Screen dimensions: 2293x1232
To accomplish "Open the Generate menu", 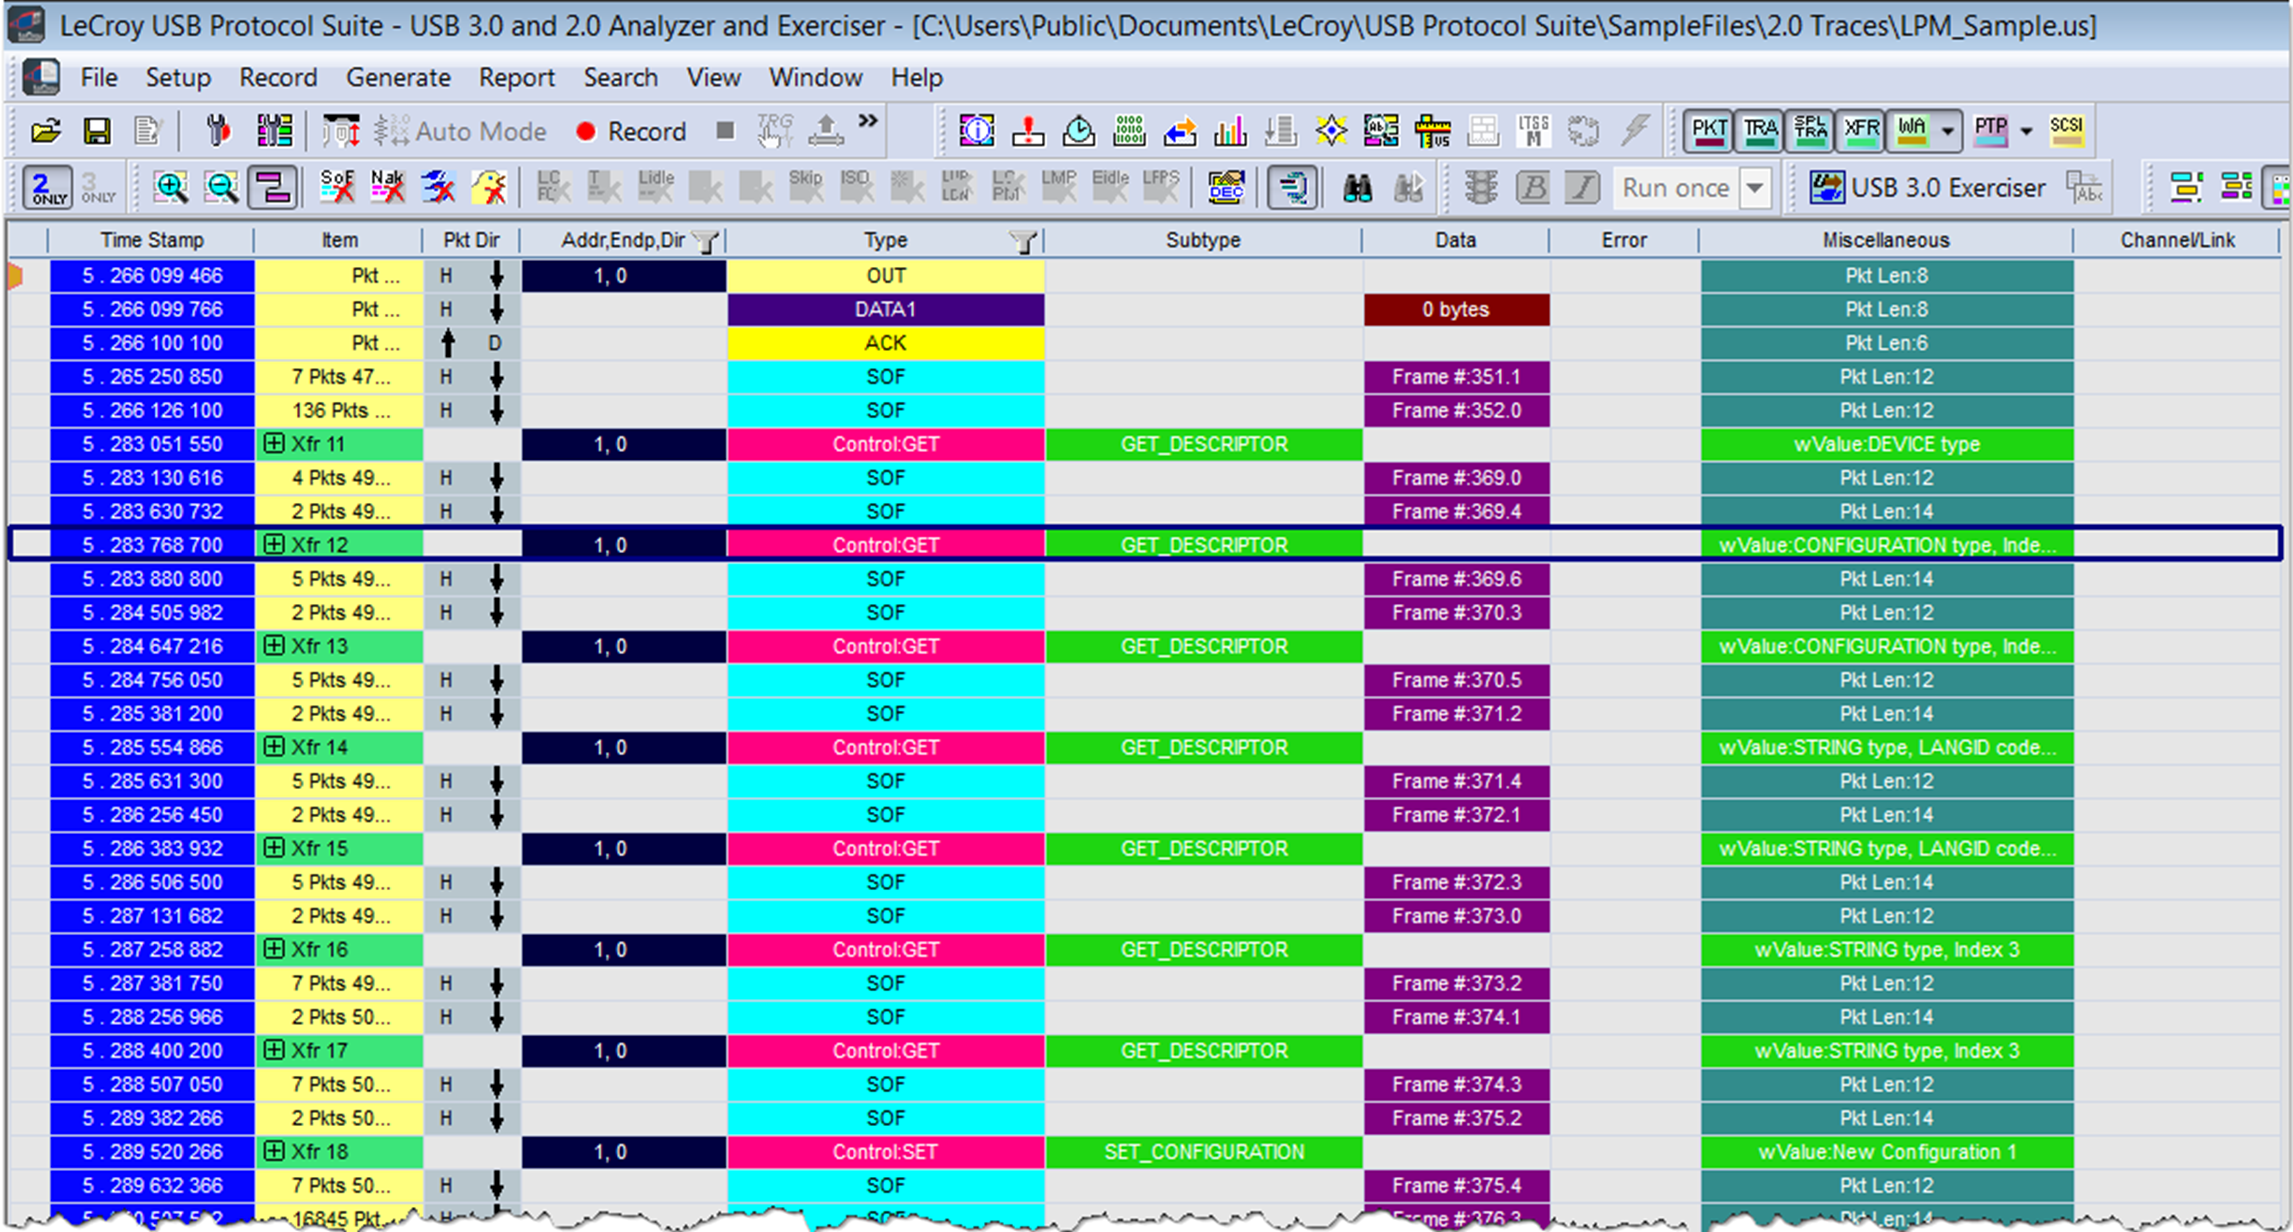I will pos(398,77).
